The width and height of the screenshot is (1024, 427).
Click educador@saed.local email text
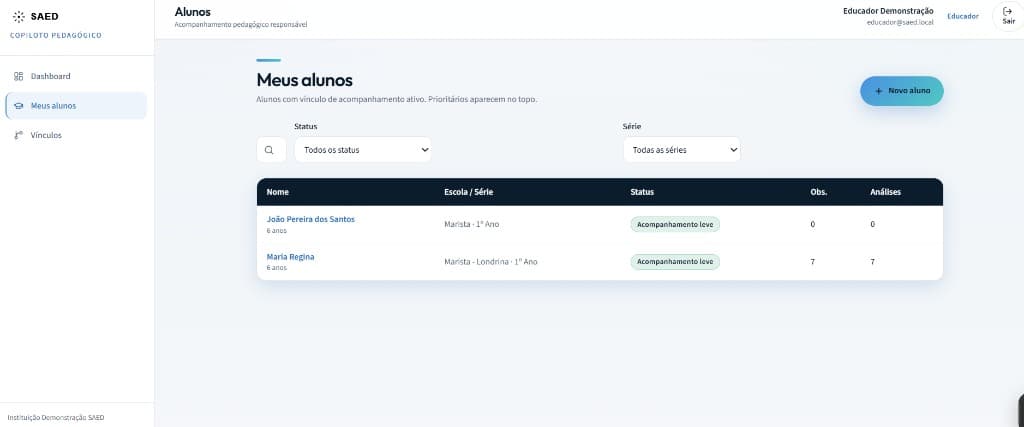click(900, 22)
